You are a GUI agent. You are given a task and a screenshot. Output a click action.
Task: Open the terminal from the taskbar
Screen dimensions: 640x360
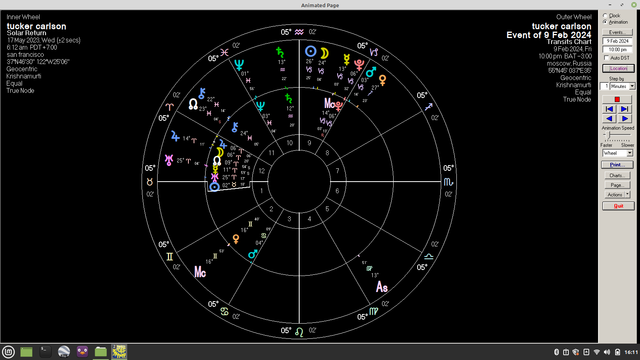pos(45,352)
